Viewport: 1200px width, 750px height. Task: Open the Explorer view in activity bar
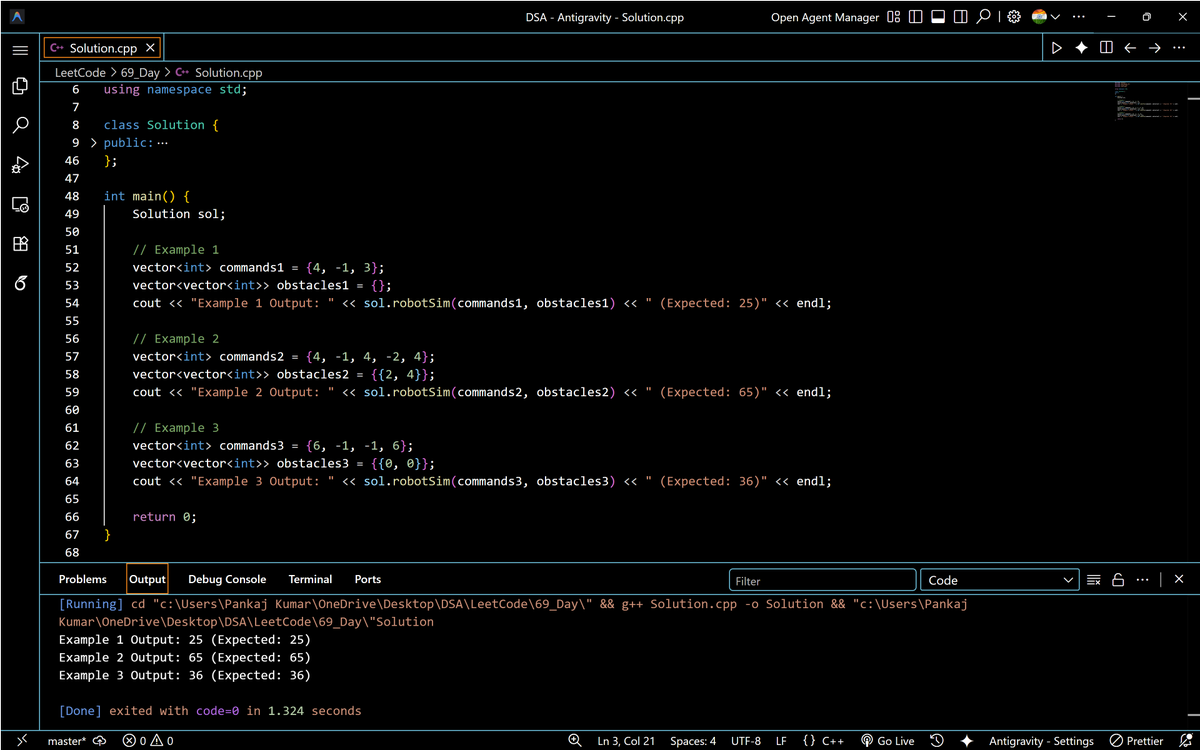[x=20, y=87]
